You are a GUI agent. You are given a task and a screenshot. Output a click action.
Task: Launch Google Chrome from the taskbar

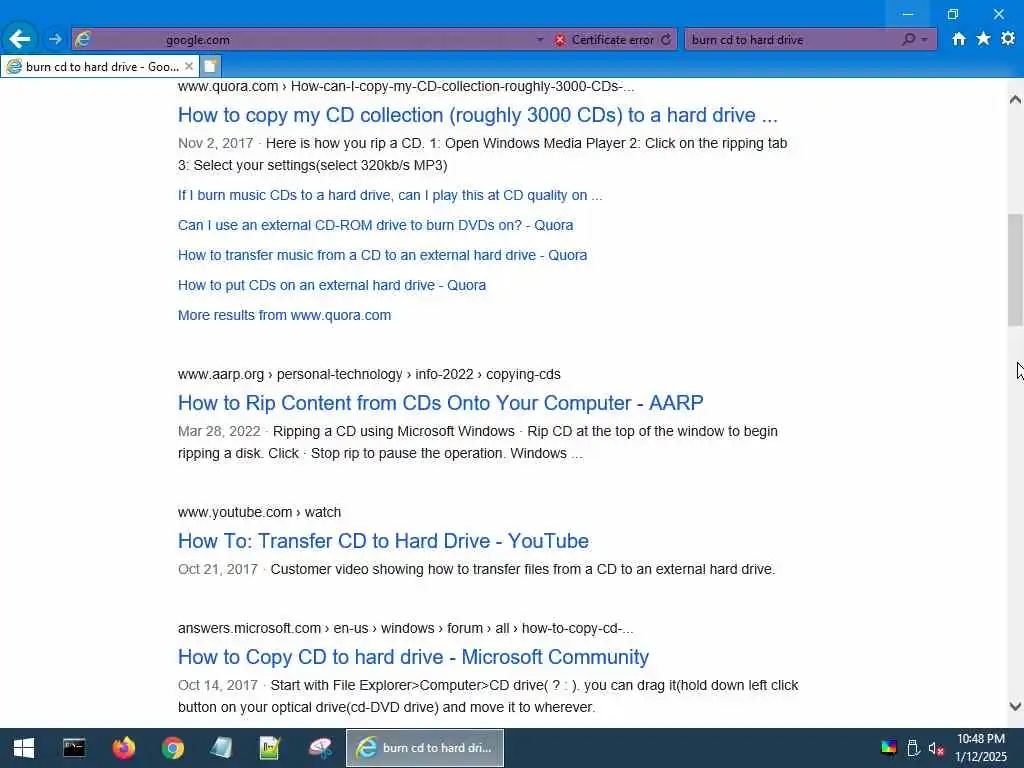(172, 748)
